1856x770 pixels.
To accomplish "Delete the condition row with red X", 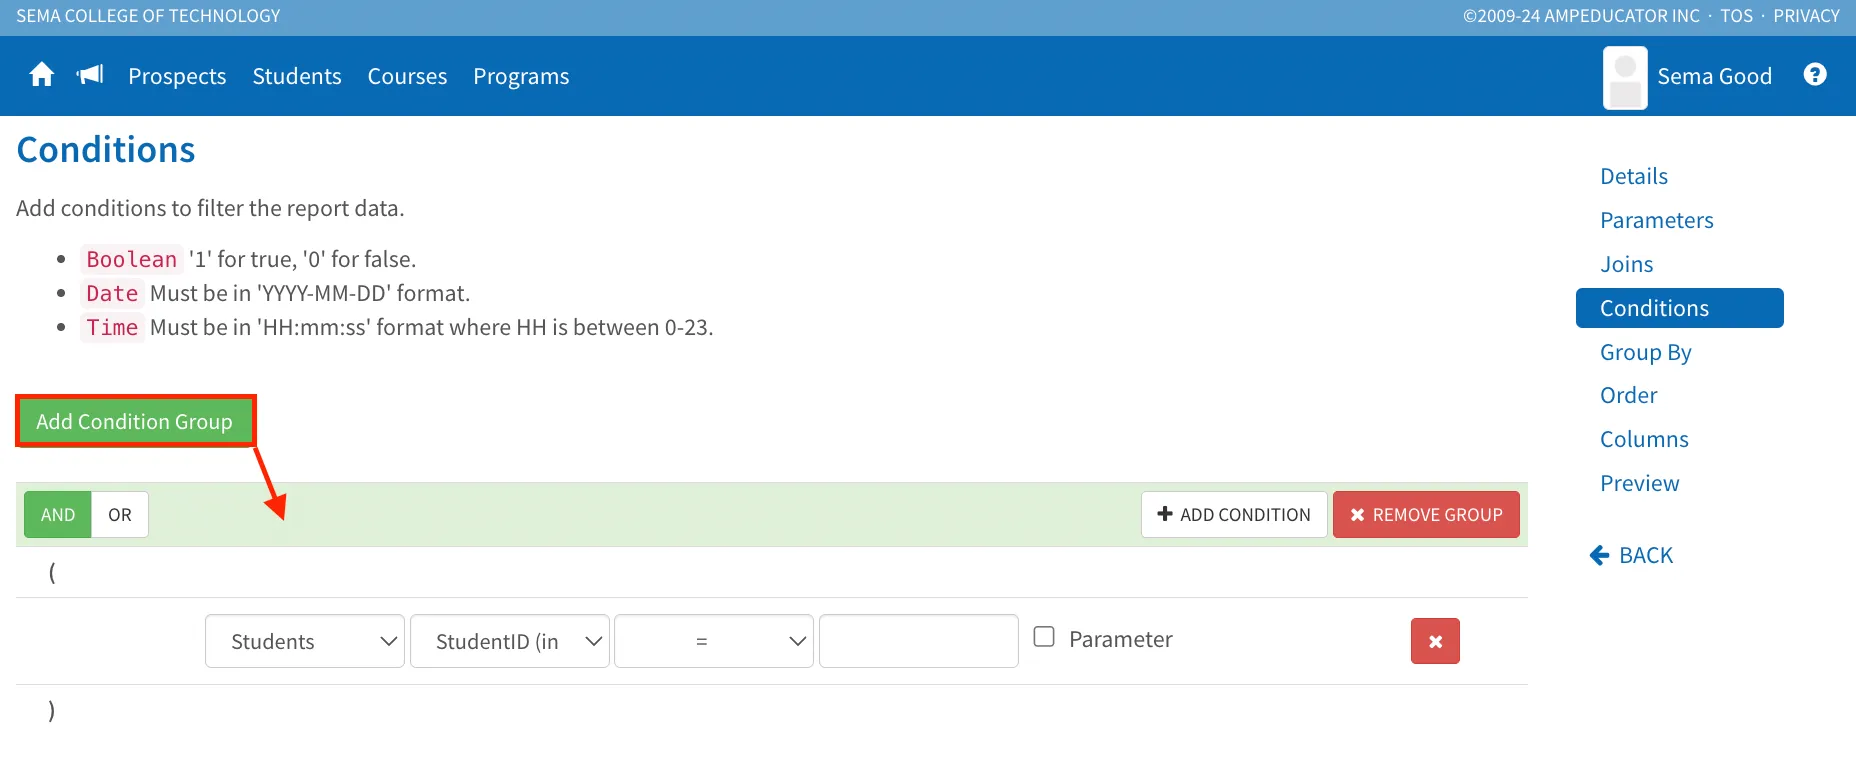I will pyautogui.click(x=1435, y=642).
